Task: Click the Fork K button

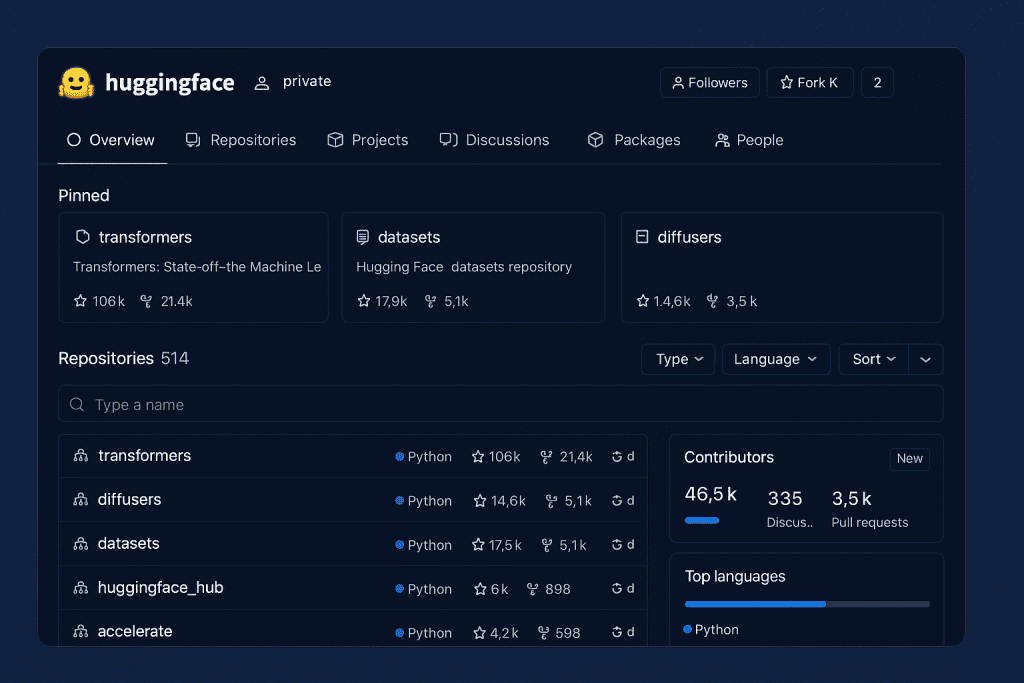Action: 810,83
